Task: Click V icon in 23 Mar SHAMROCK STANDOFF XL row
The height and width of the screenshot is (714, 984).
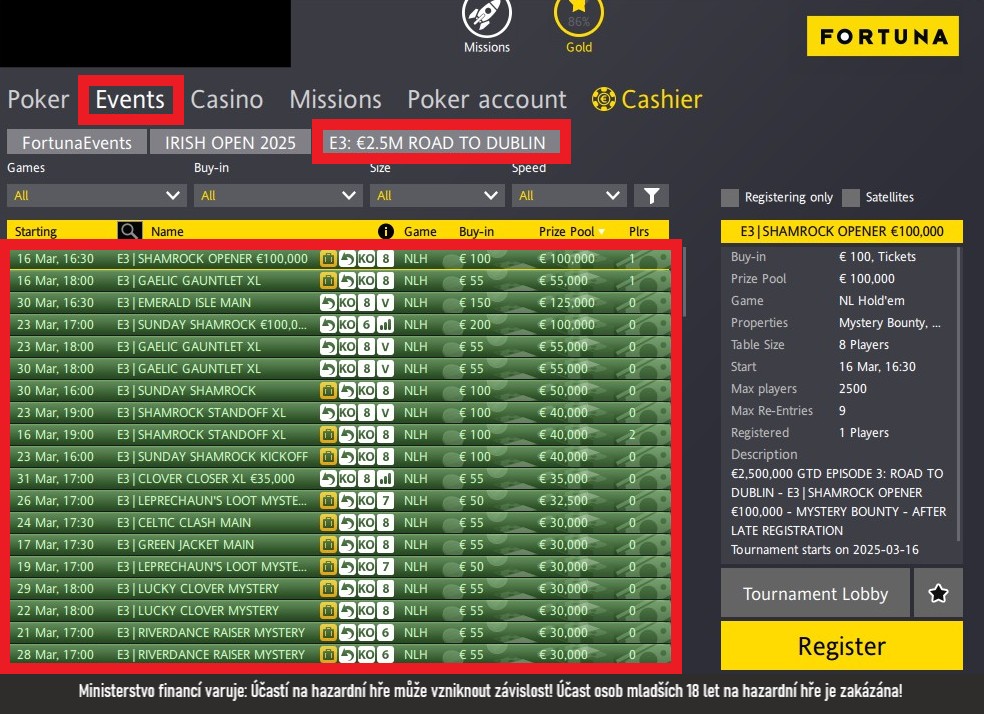Action: point(386,412)
